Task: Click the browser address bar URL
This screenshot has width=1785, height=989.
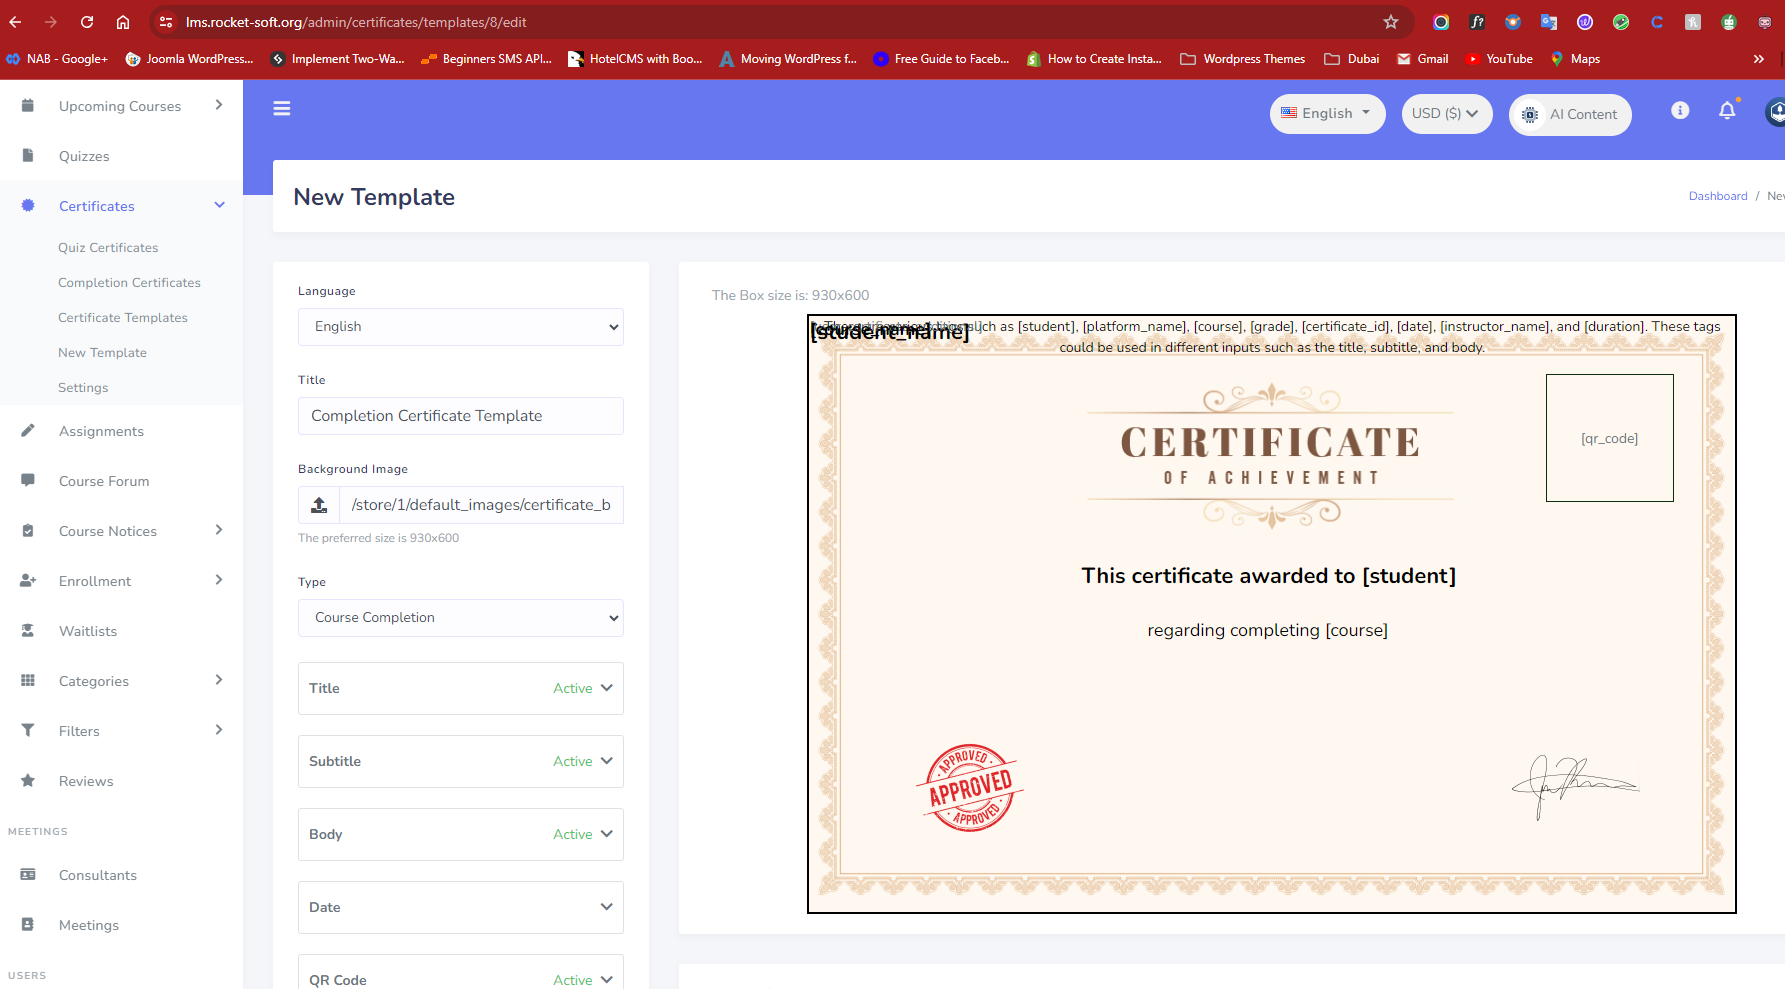Action: (356, 22)
